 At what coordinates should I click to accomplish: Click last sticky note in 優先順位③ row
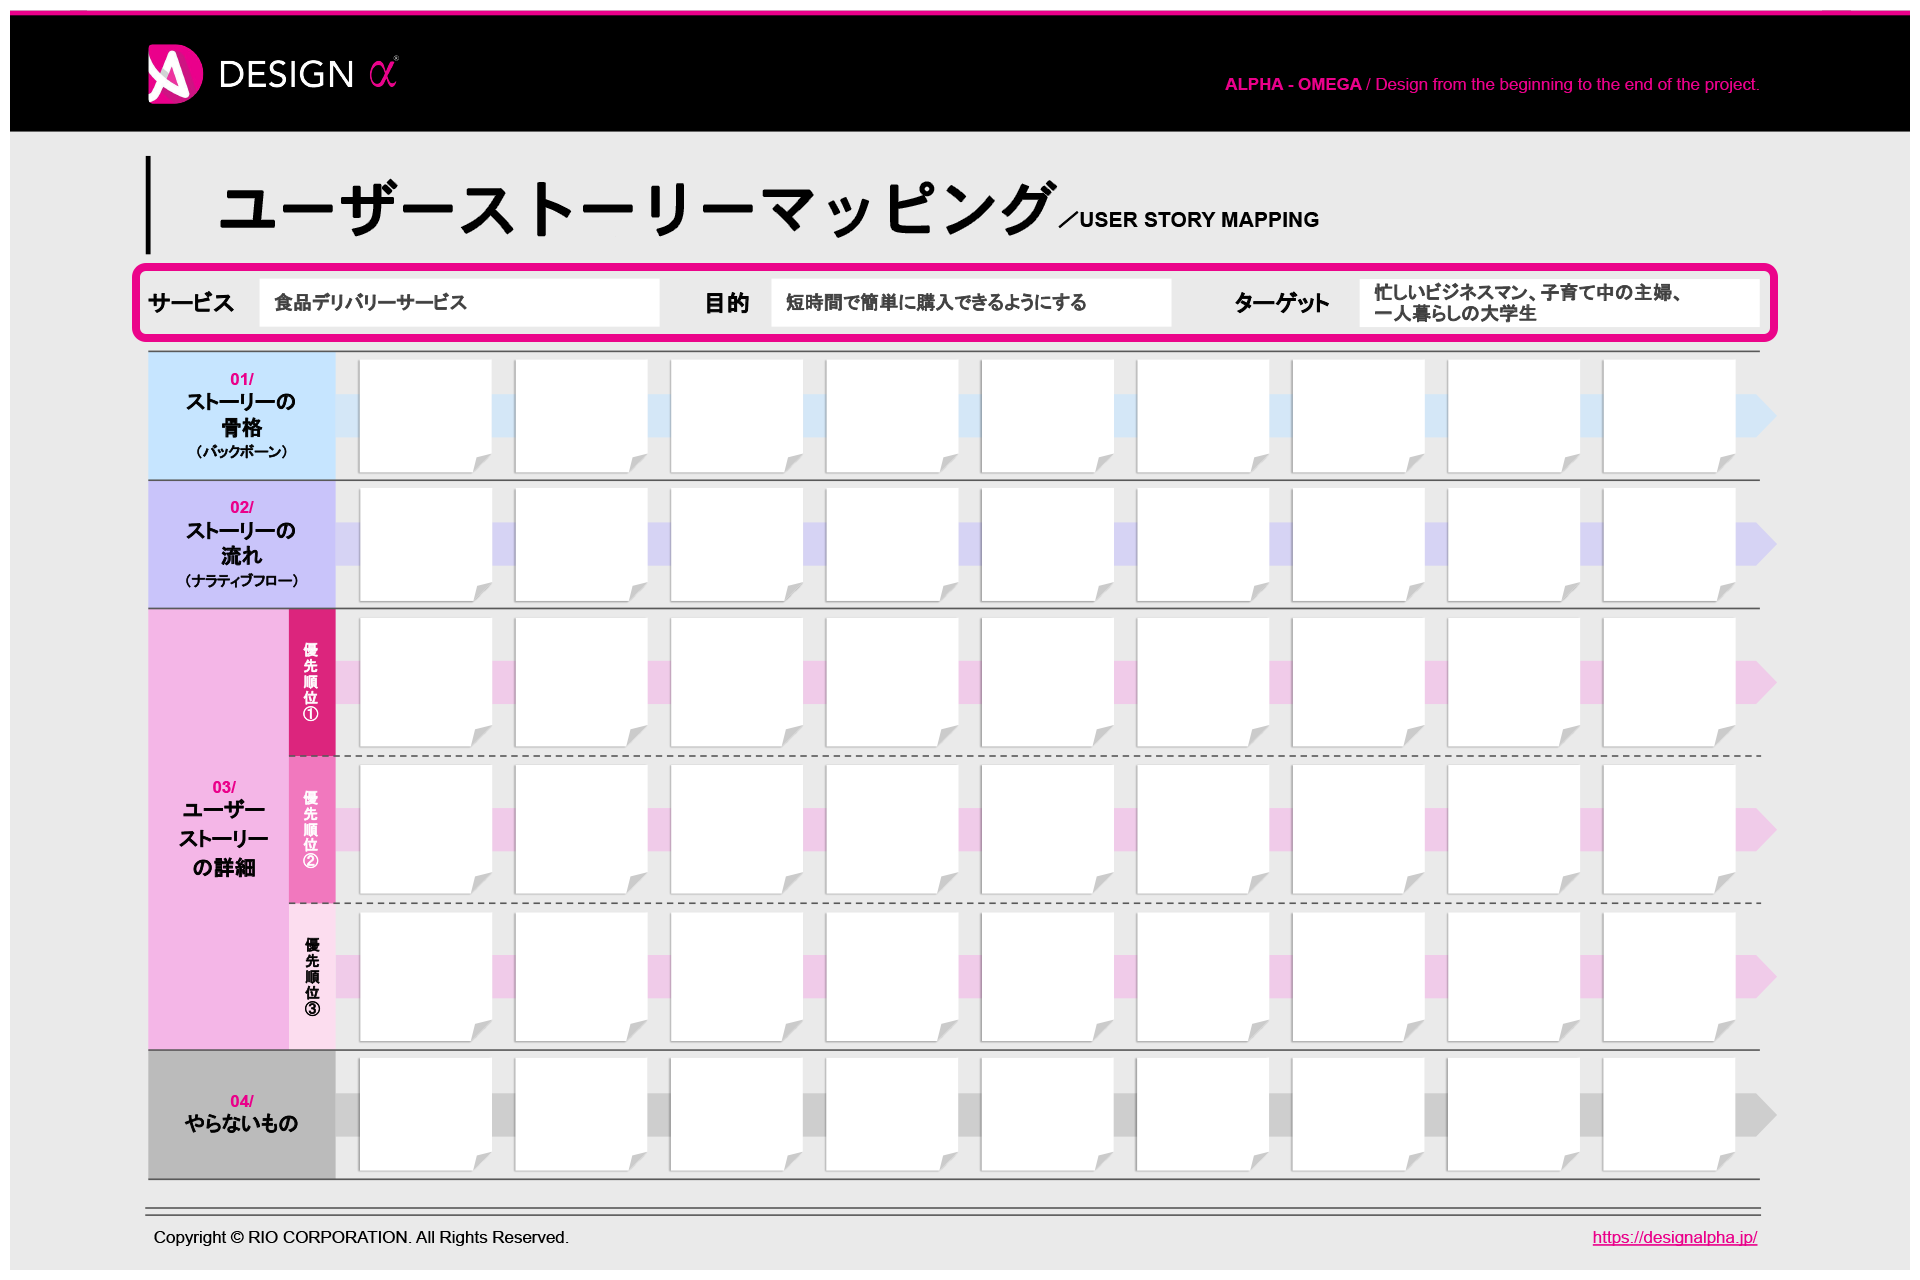tap(1669, 976)
